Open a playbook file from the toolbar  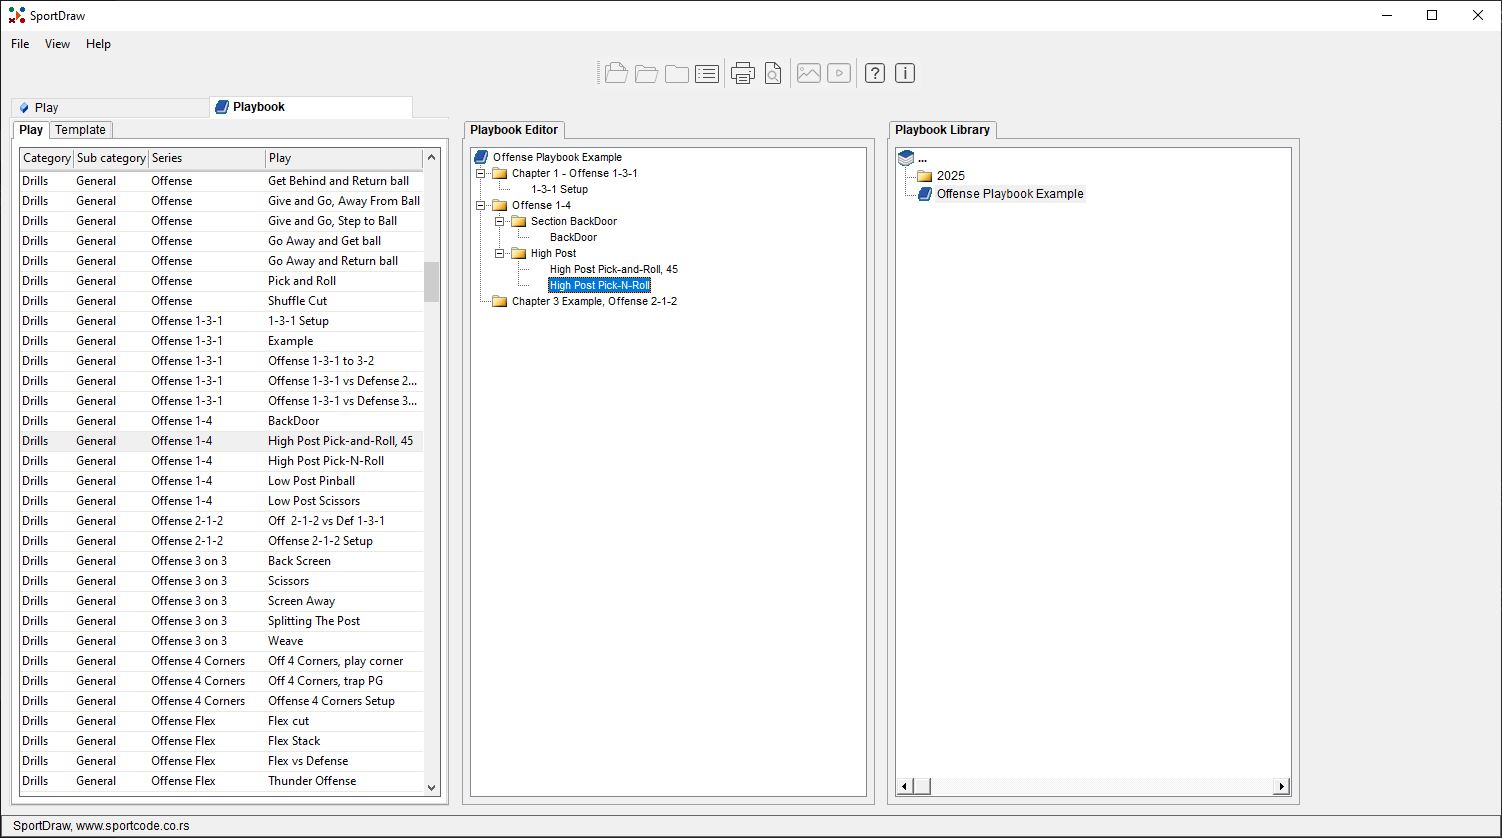pos(615,72)
